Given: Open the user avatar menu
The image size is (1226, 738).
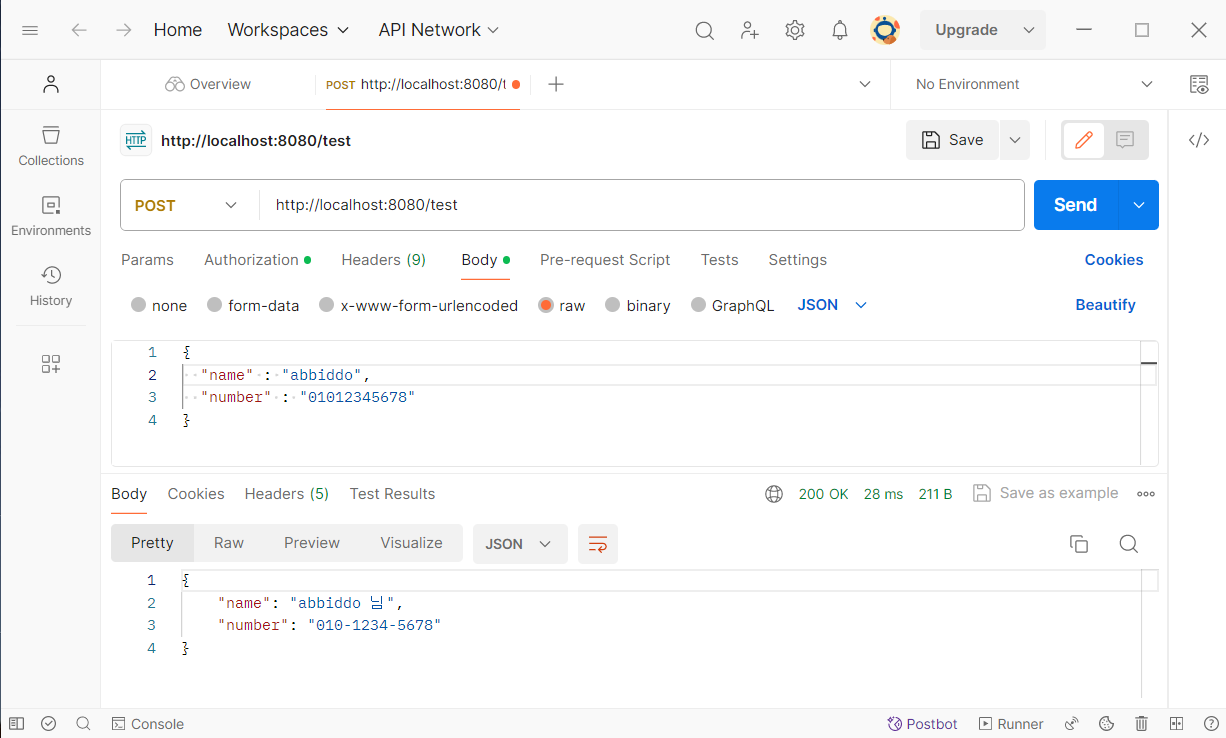Looking at the screenshot, I should [885, 30].
